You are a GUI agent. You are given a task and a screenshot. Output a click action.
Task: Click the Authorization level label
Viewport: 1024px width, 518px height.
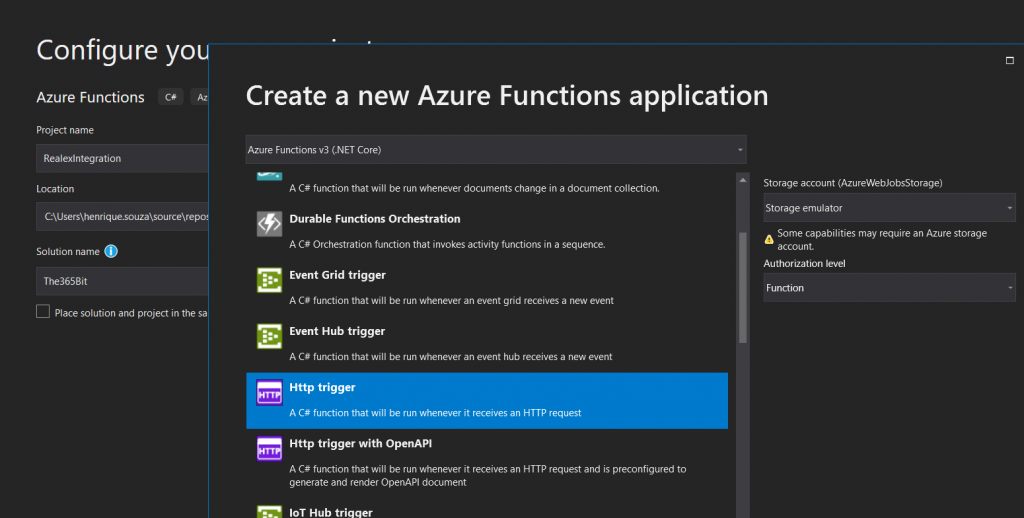coord(805,263)
